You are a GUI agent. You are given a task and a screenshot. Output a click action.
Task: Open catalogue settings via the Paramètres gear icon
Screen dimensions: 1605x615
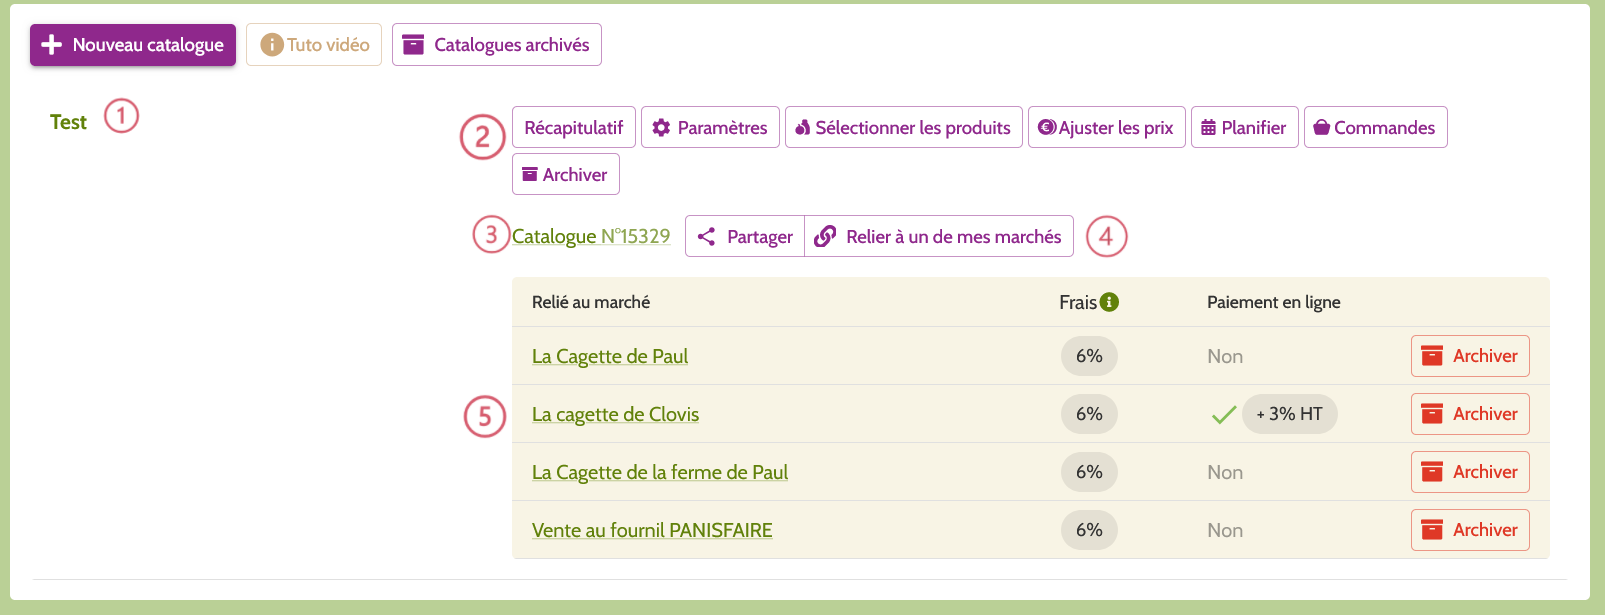[663, 127]
